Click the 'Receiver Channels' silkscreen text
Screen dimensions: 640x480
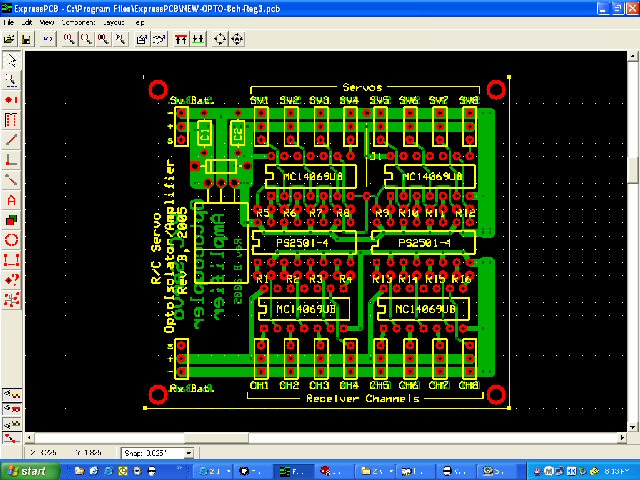pyautogui.click(x=363, y=398)
